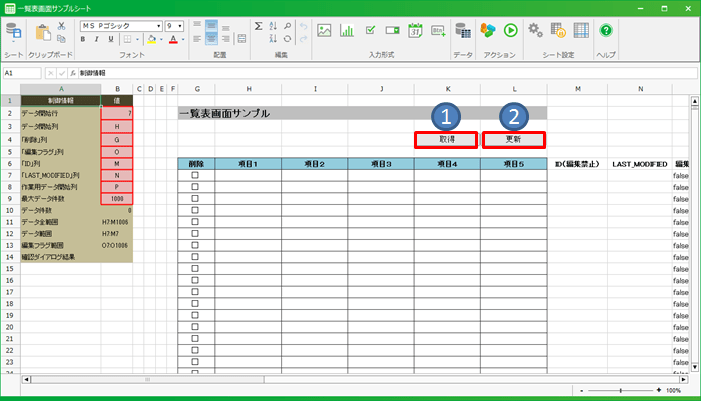Click the database icon in データ group

(462, 30)
